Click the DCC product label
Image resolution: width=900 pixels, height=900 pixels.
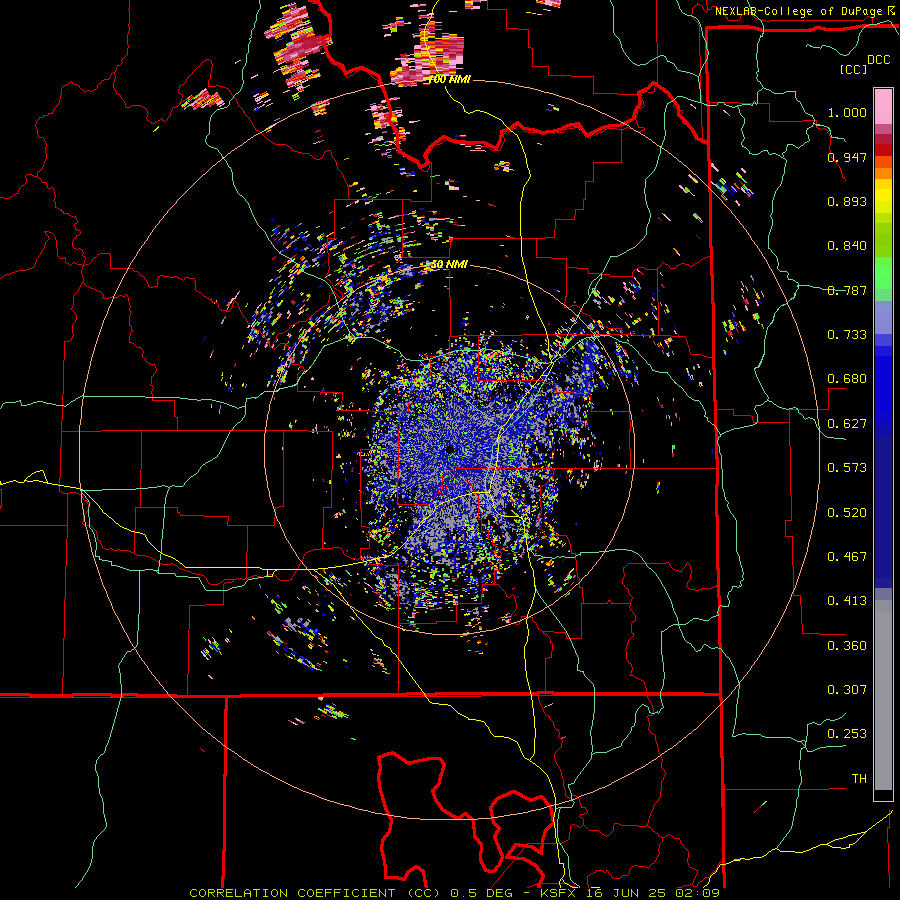pyautogui.click(x=878, y=60)
